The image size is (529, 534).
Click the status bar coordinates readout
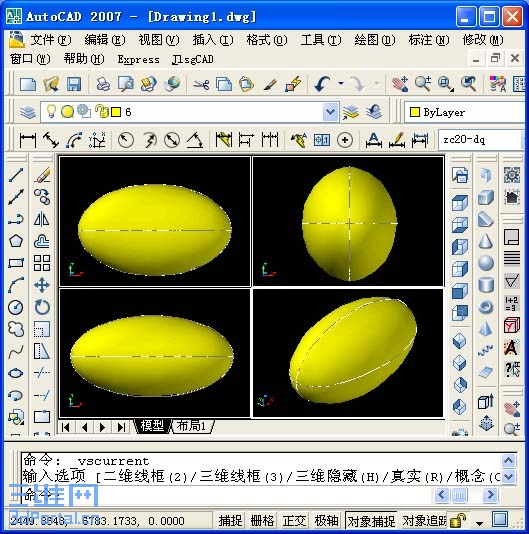pos(97,521)
